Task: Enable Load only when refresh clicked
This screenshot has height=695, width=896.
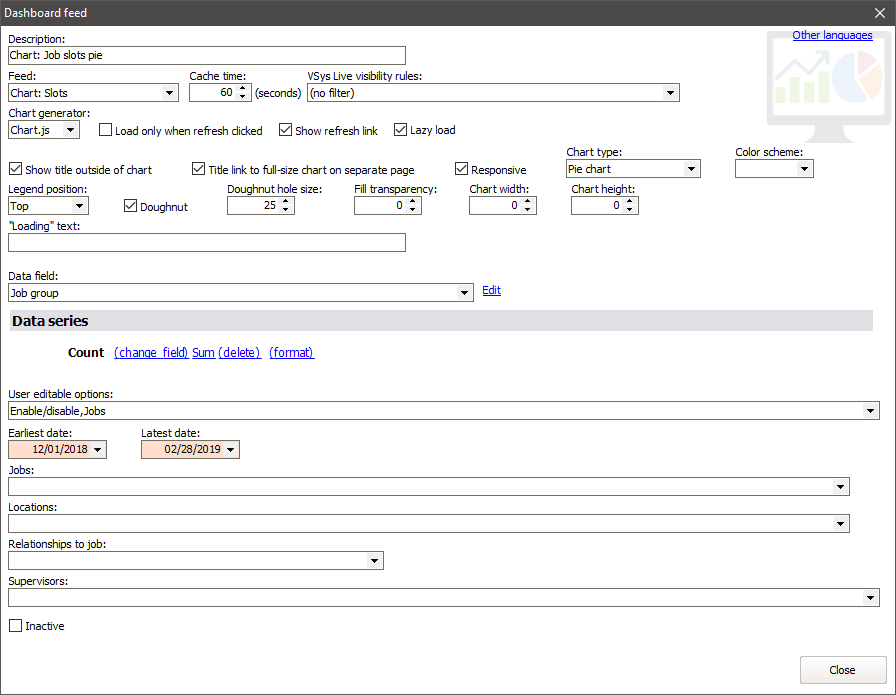Action: point(106,131)
